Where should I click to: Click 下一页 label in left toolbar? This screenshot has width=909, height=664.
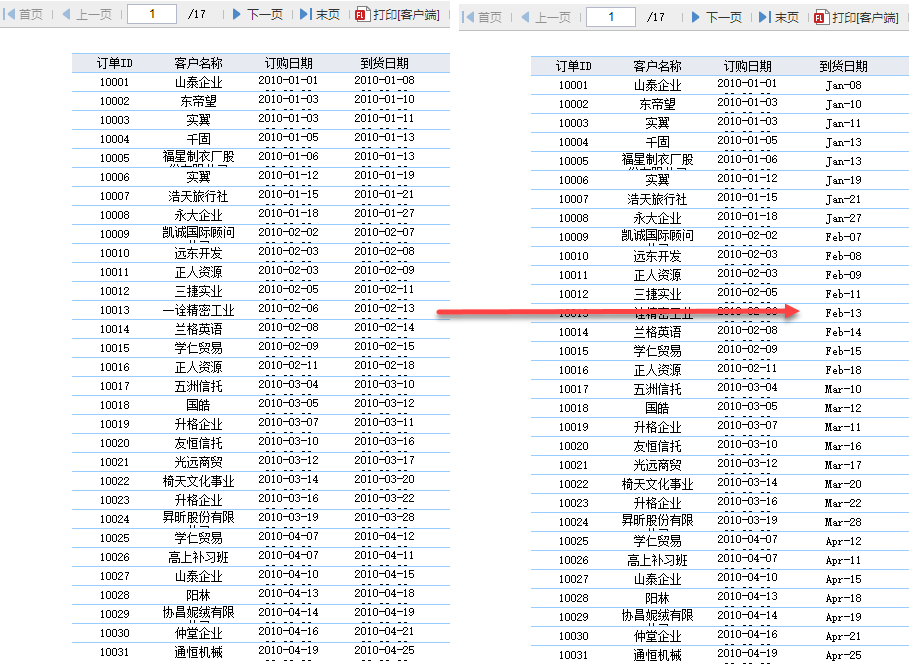coord(265,14)
